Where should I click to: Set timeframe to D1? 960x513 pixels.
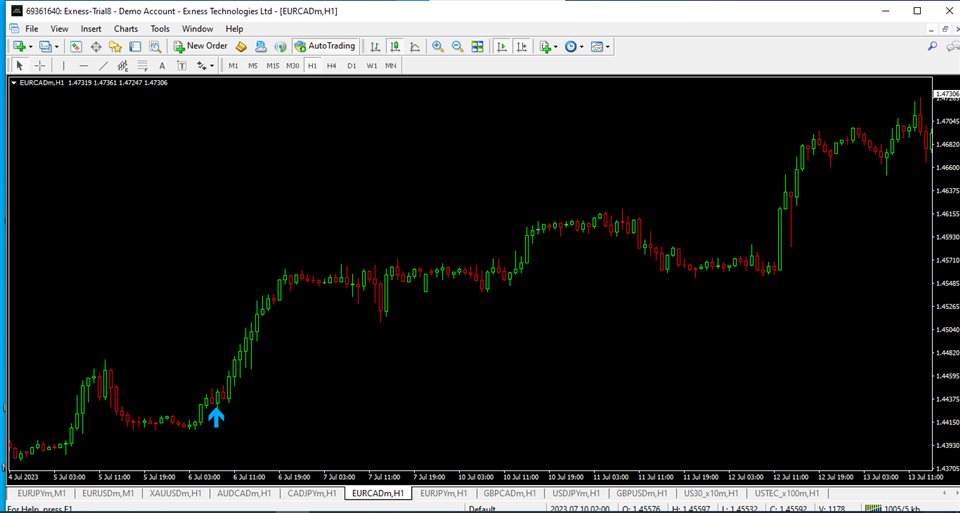pos(351,66)
